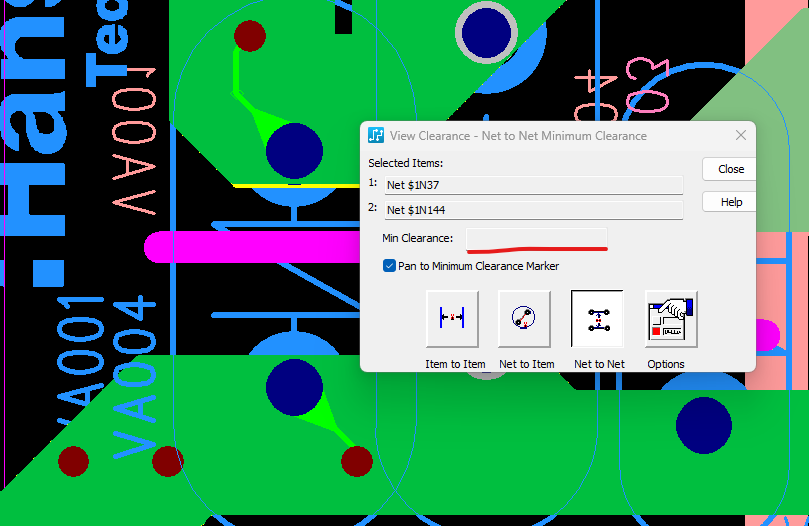809x526 pixels.
Task: Open the clearance Options icon
Action: (670, 318)
